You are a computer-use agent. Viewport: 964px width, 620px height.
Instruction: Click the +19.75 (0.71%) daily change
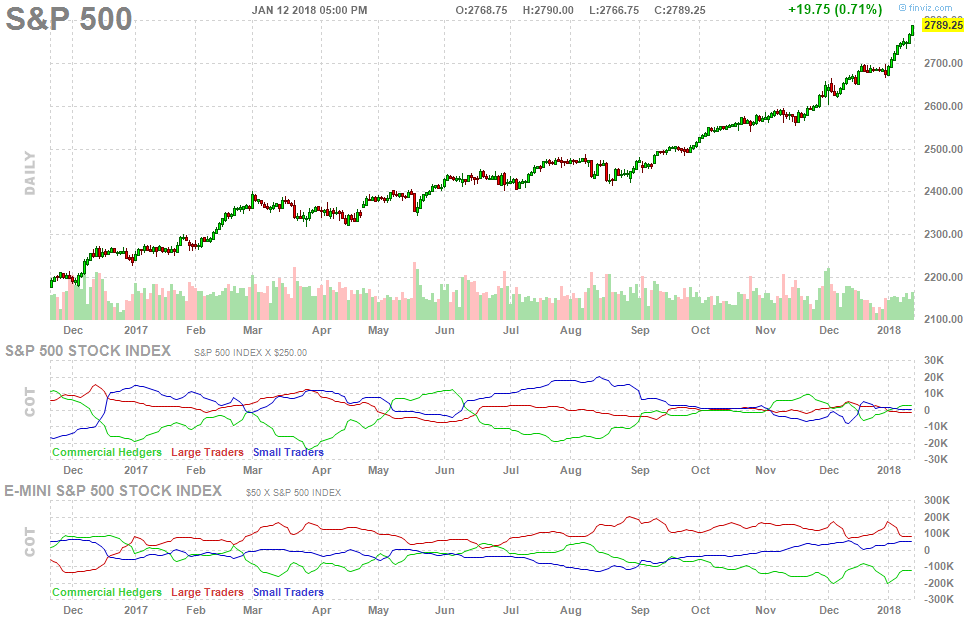tap(835, 9)
